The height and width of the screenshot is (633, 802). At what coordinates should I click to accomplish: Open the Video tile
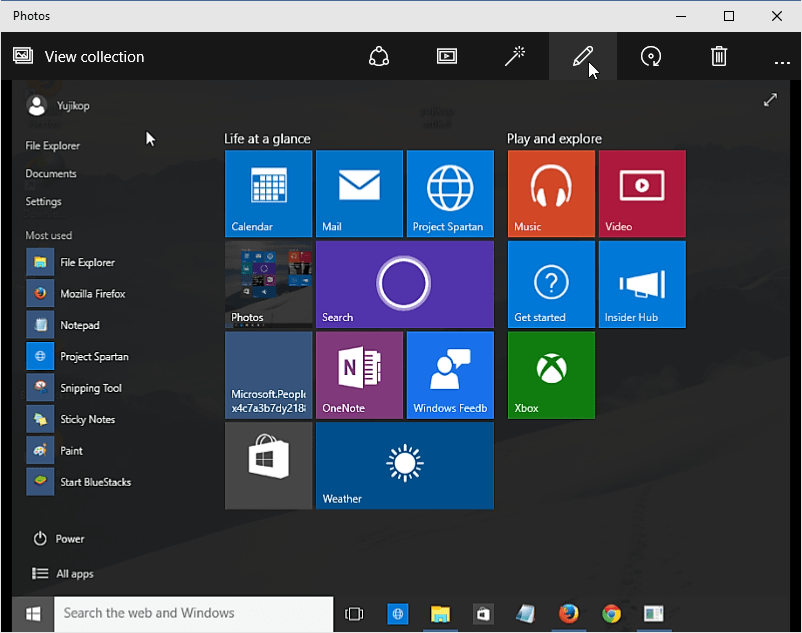click(642, 194)
